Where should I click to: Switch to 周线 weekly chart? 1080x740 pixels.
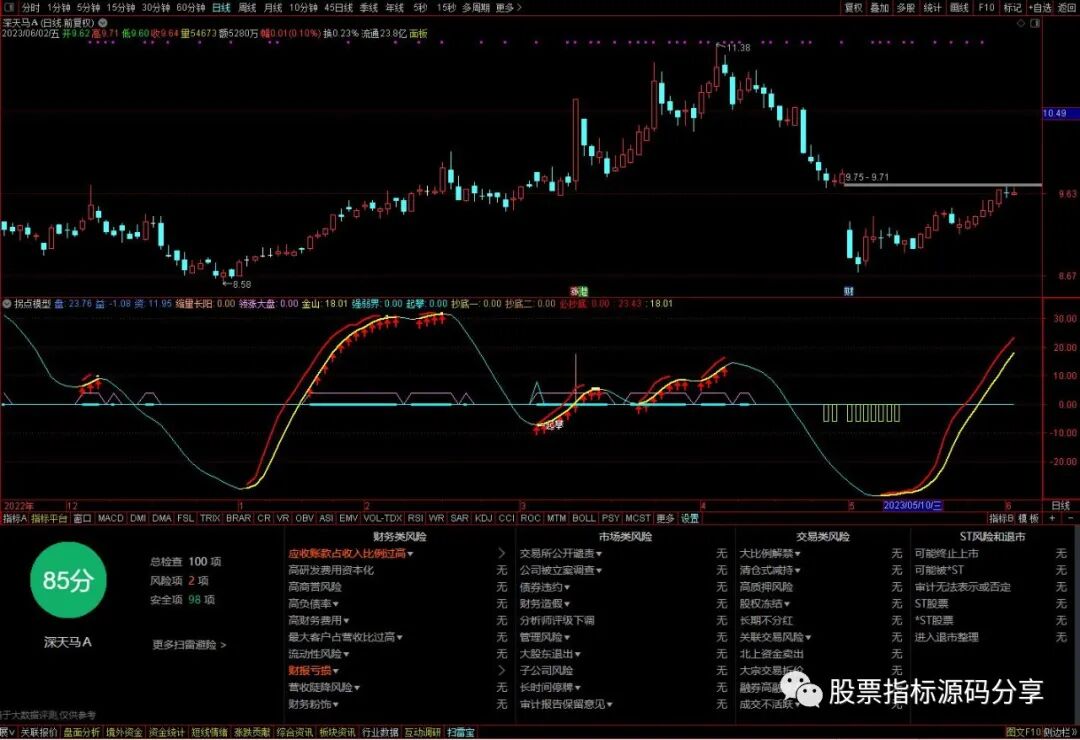coord(247,8)
